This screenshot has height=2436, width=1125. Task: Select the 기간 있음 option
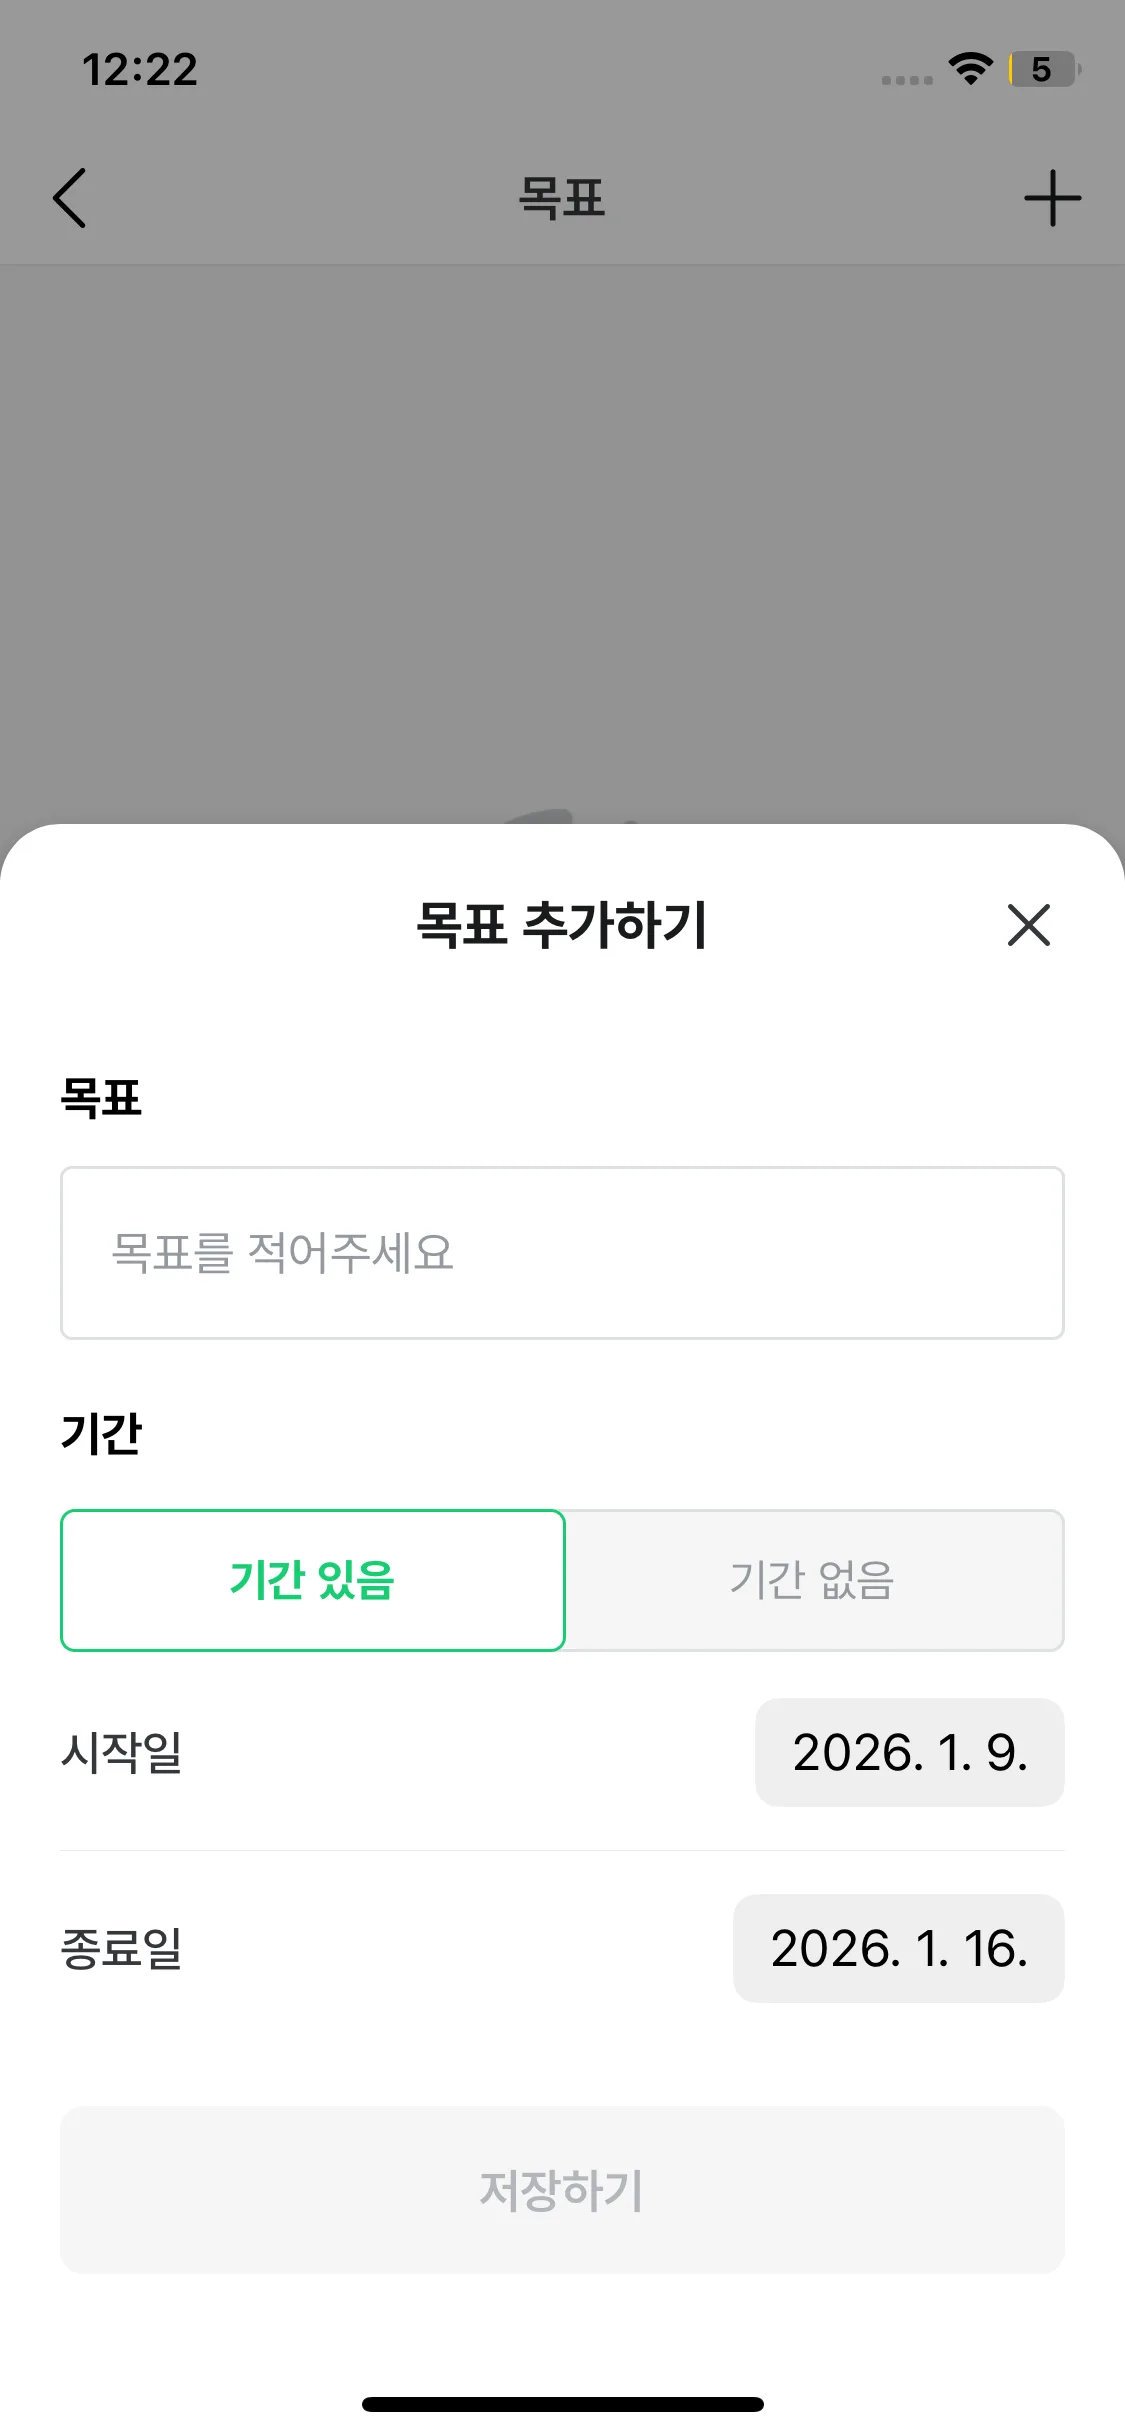313,1580
